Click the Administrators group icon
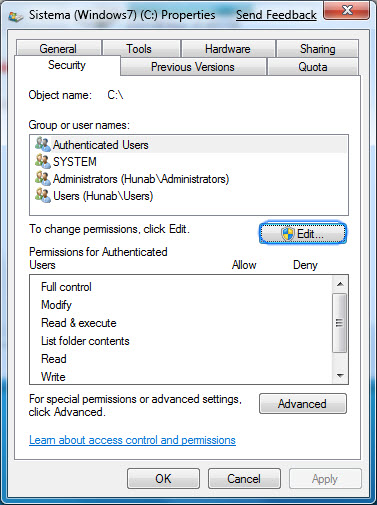Image resolution: width=377 pixels, height=505 pixels. tap(43, 178)
